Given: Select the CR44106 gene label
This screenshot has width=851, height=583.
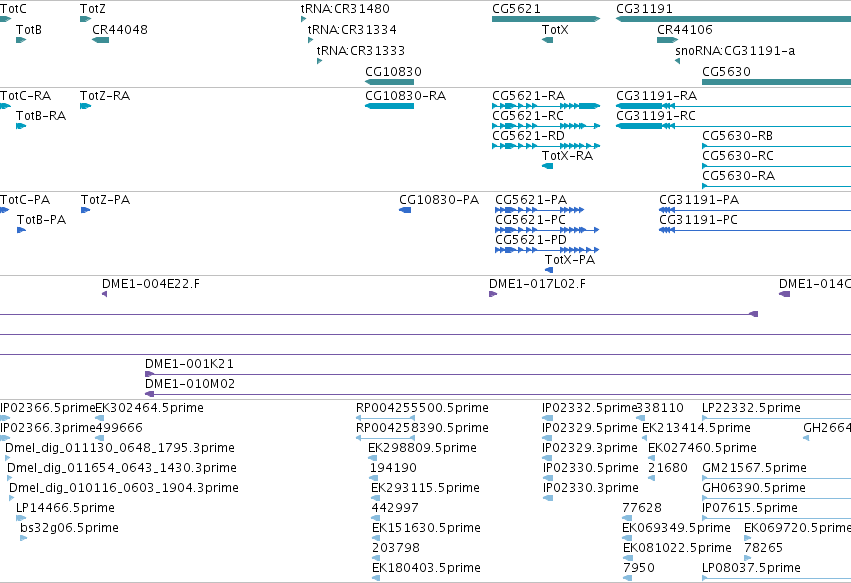Looking at the screenshot, I should tap(685, 29).
